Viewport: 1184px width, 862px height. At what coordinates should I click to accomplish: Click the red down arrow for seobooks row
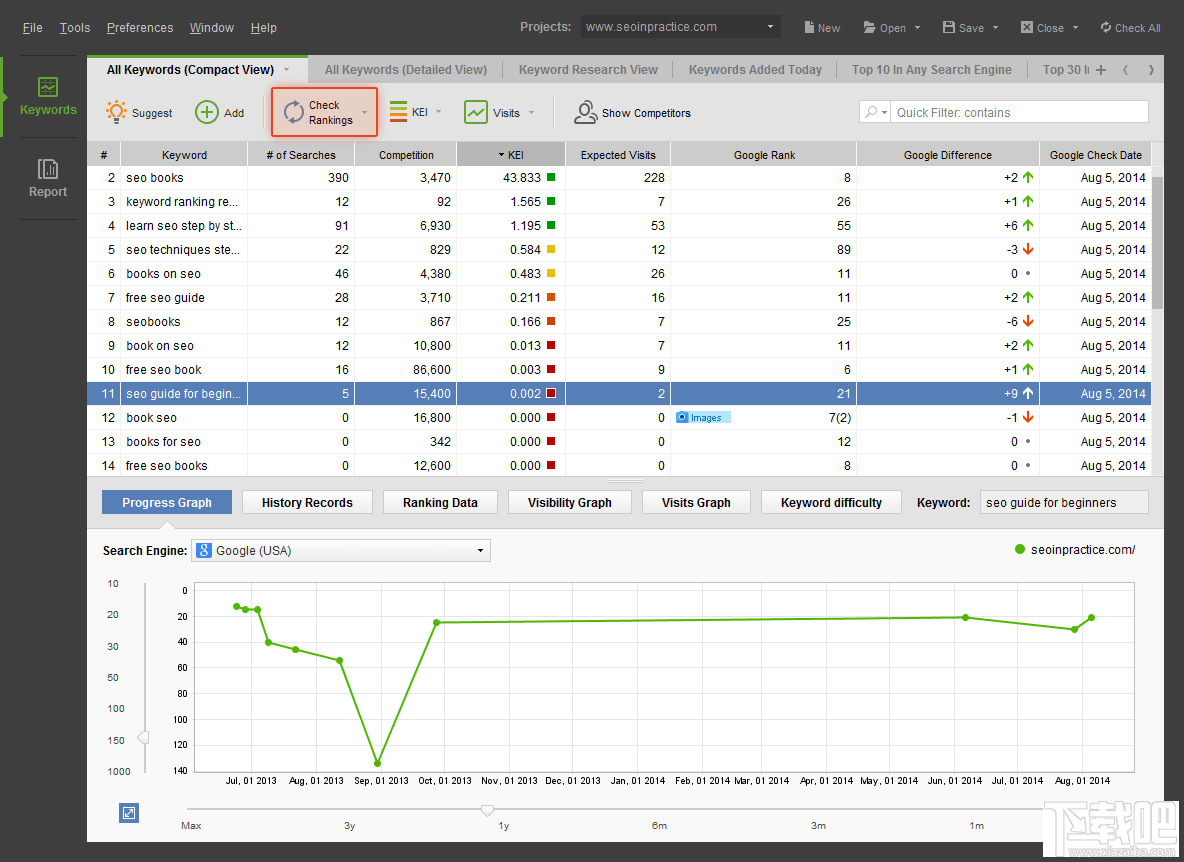coord(1028,322)
